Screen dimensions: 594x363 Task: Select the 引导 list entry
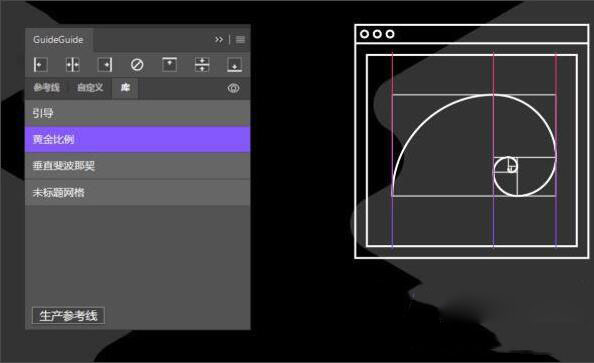point(138,113)
